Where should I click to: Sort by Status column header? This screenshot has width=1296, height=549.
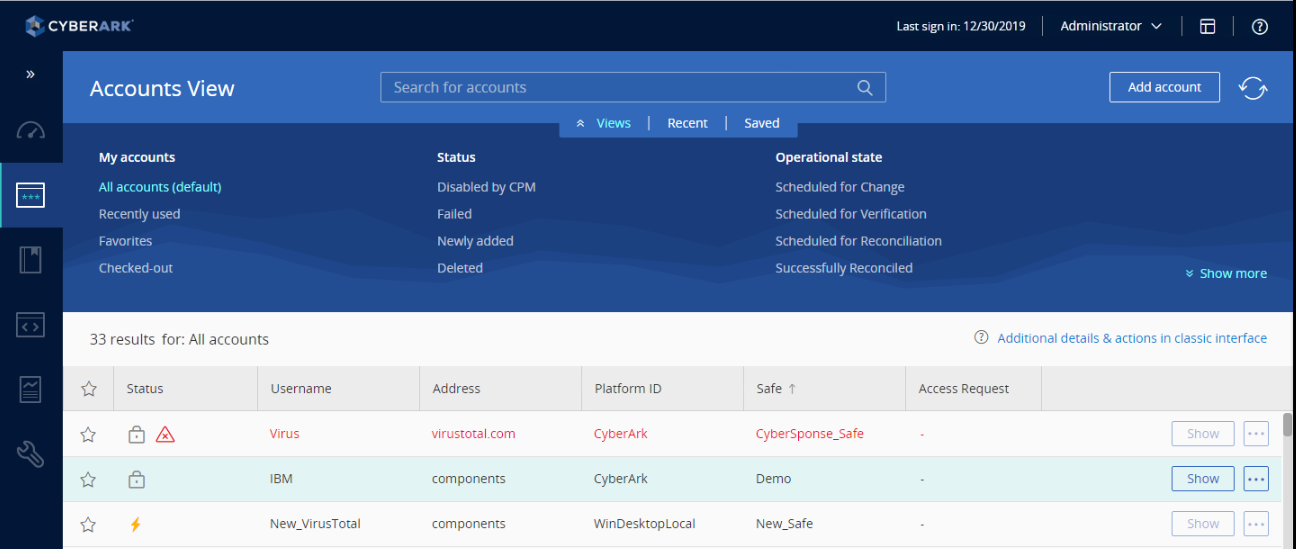point(185,388)
